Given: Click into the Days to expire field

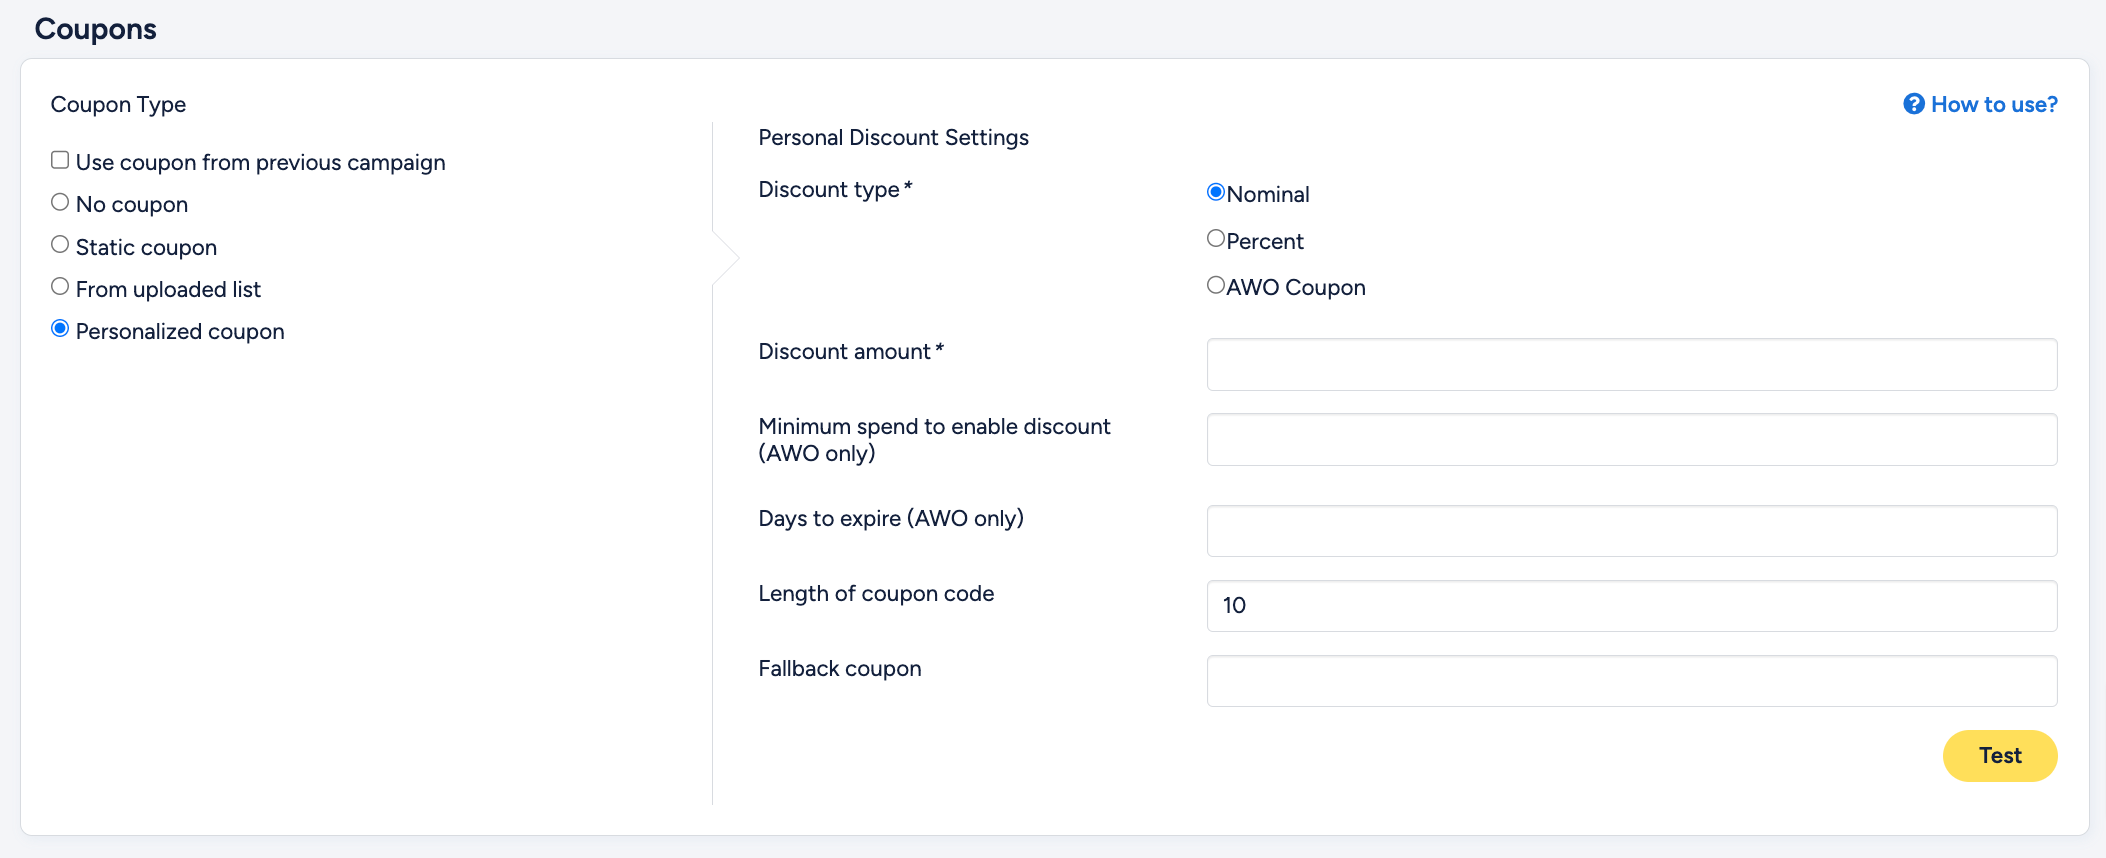Looking at the screenshot, I should pyautogui.click(x=1632, y=531).
